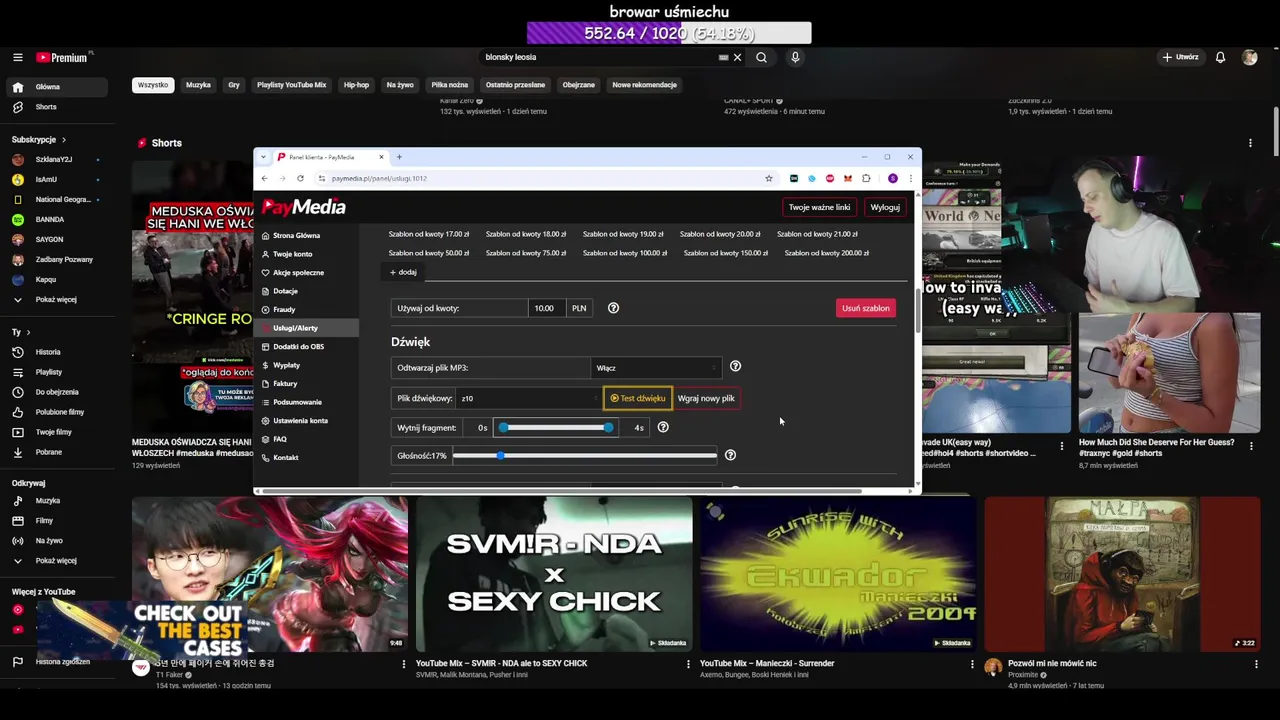This screenshot has height=720, width=1280.
Task: Click help icon next to Odtwarzaj plik MP3
Action: pyautogui.click(x=735, y=367)
